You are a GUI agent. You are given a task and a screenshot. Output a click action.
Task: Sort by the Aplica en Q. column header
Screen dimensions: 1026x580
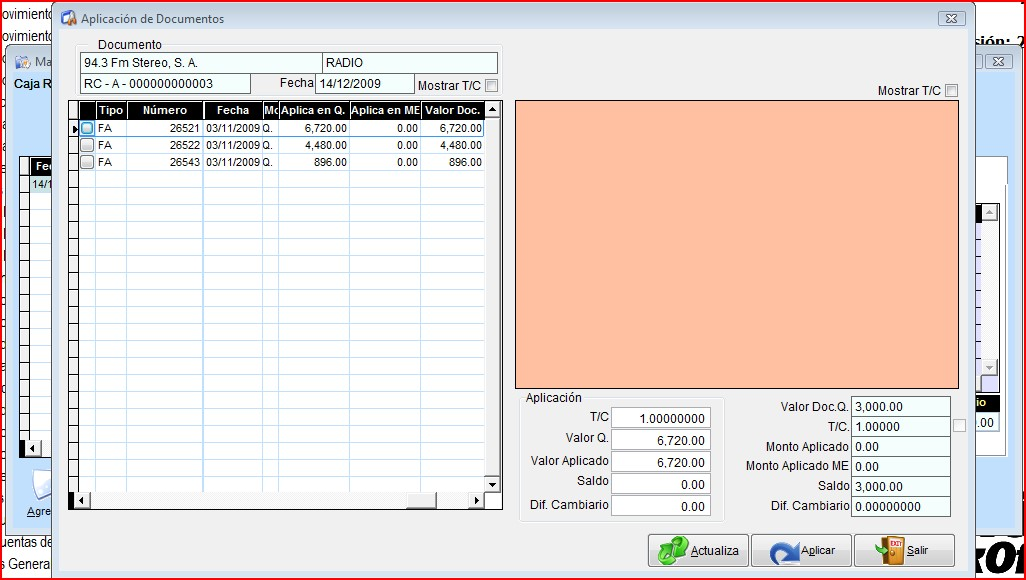tap(314, 111)
